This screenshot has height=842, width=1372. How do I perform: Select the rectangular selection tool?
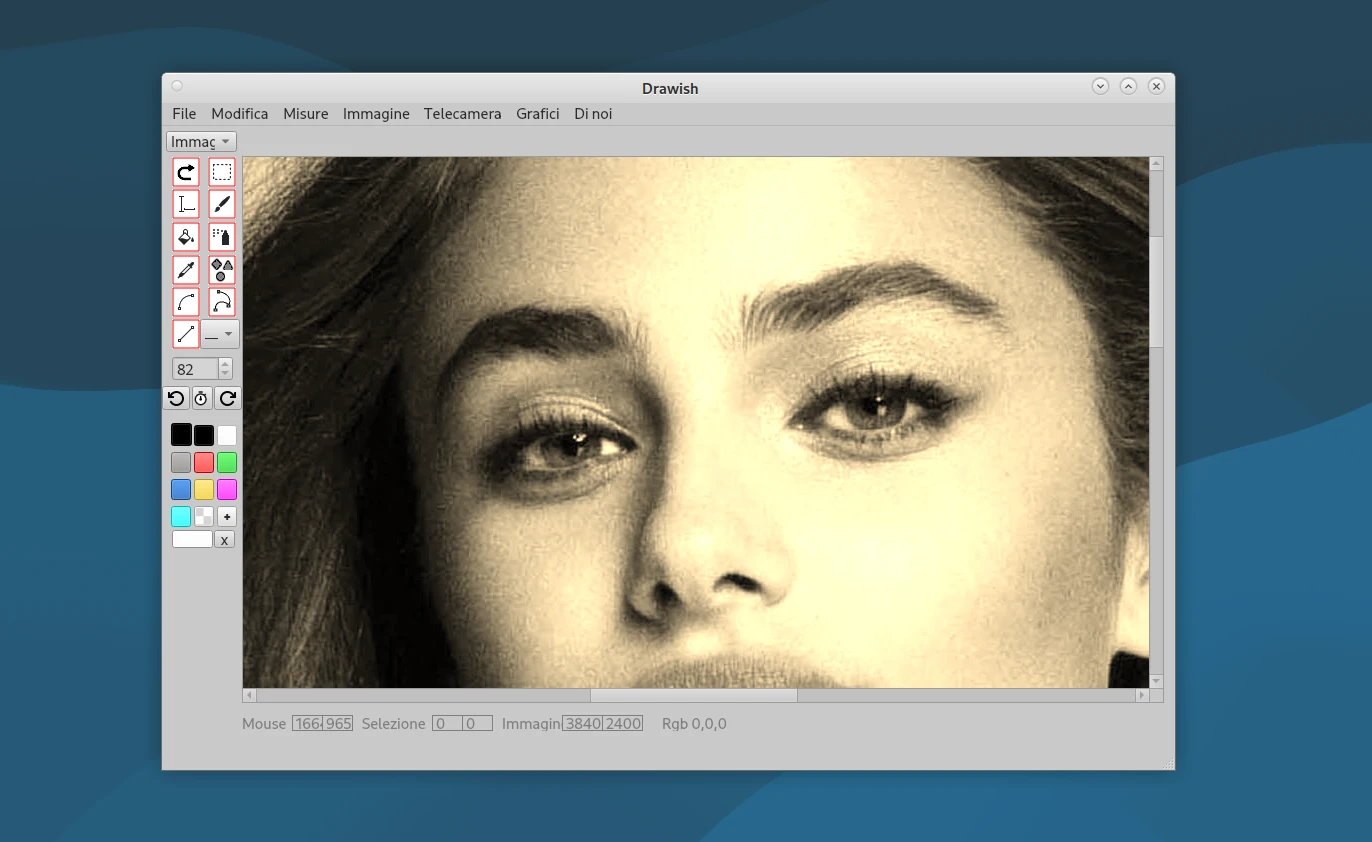point(222,172)
